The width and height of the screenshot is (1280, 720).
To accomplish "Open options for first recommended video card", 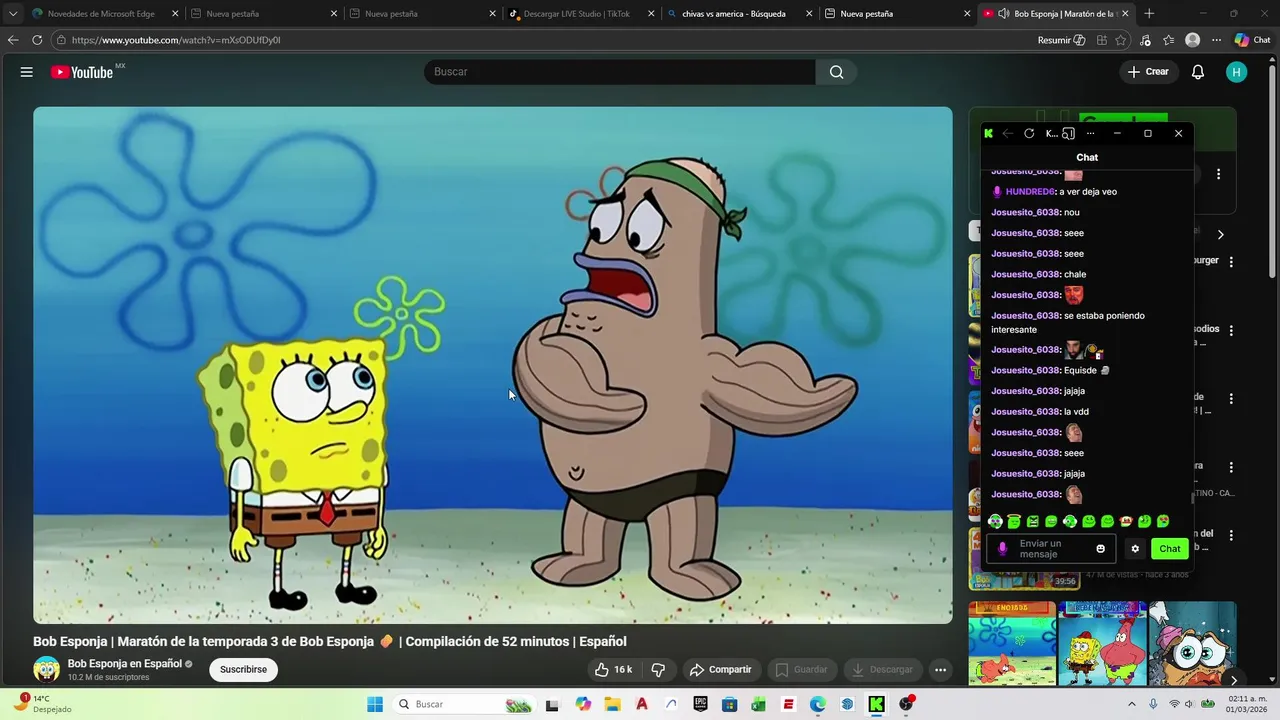I will [1218, 174].
